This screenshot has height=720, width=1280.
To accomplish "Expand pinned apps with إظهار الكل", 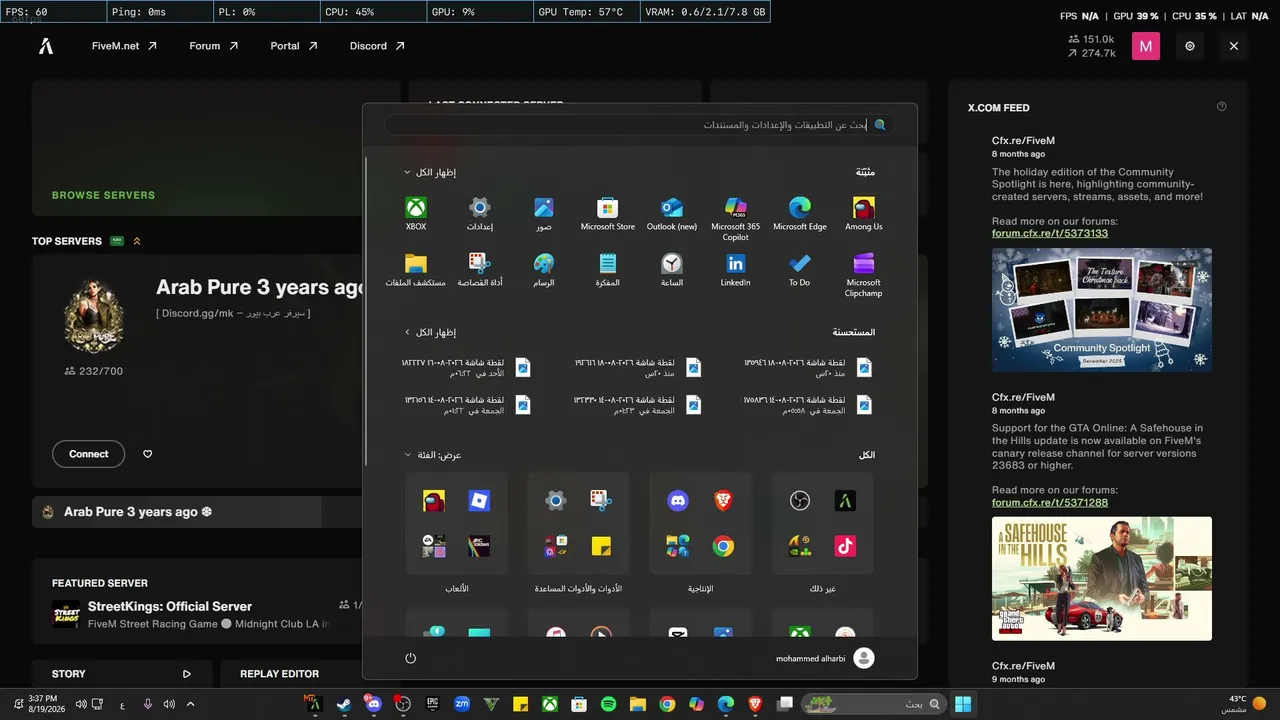I will click(x=430, y=173).
